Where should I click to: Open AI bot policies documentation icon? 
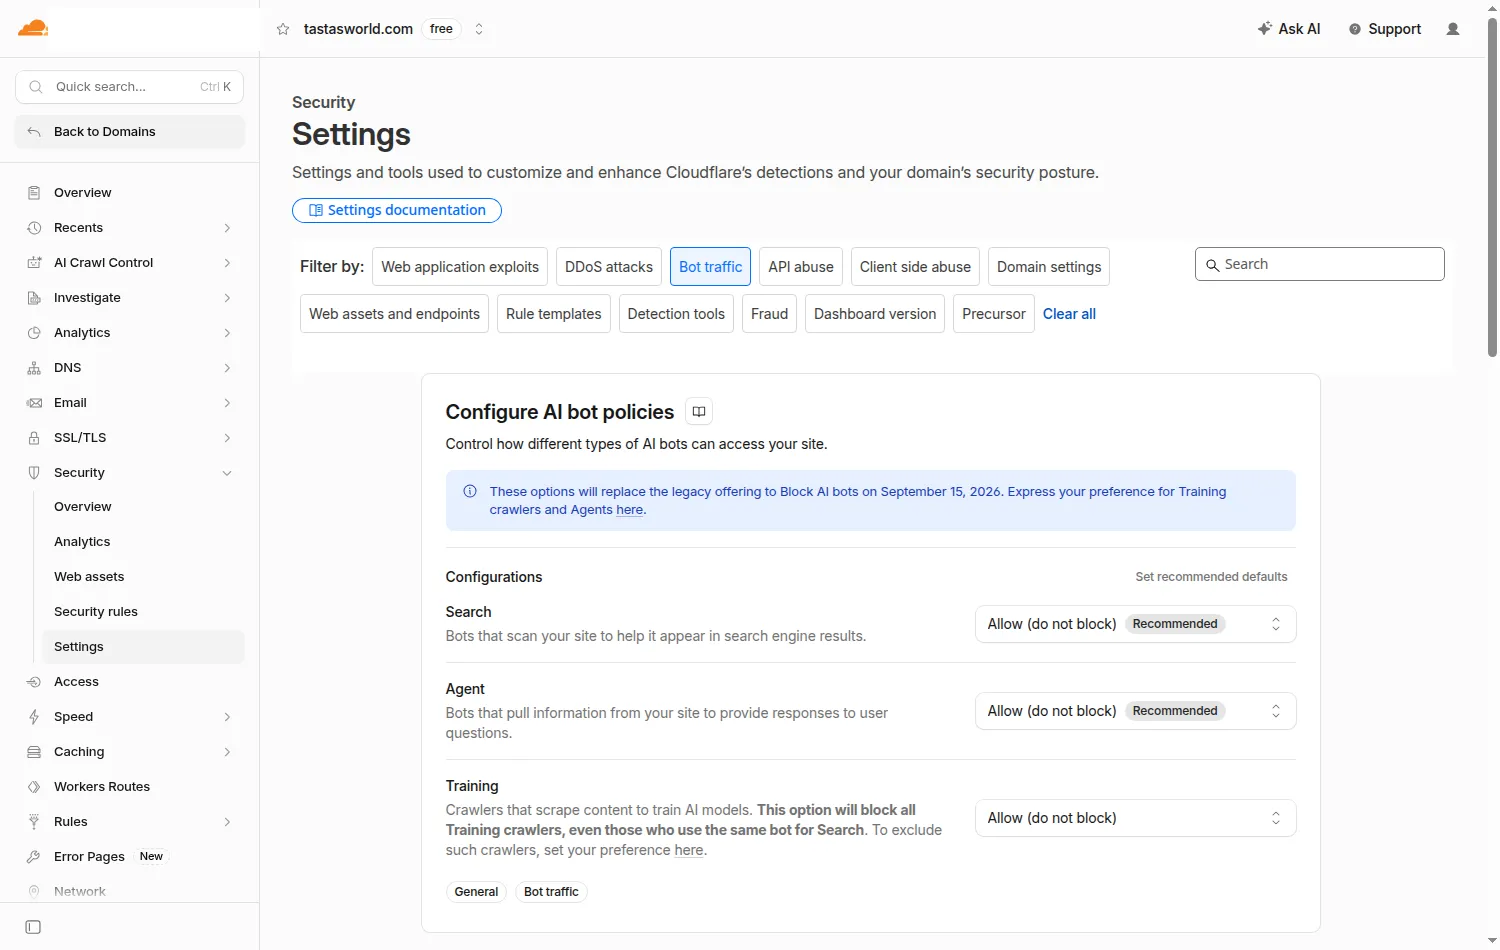pos(699,412)
